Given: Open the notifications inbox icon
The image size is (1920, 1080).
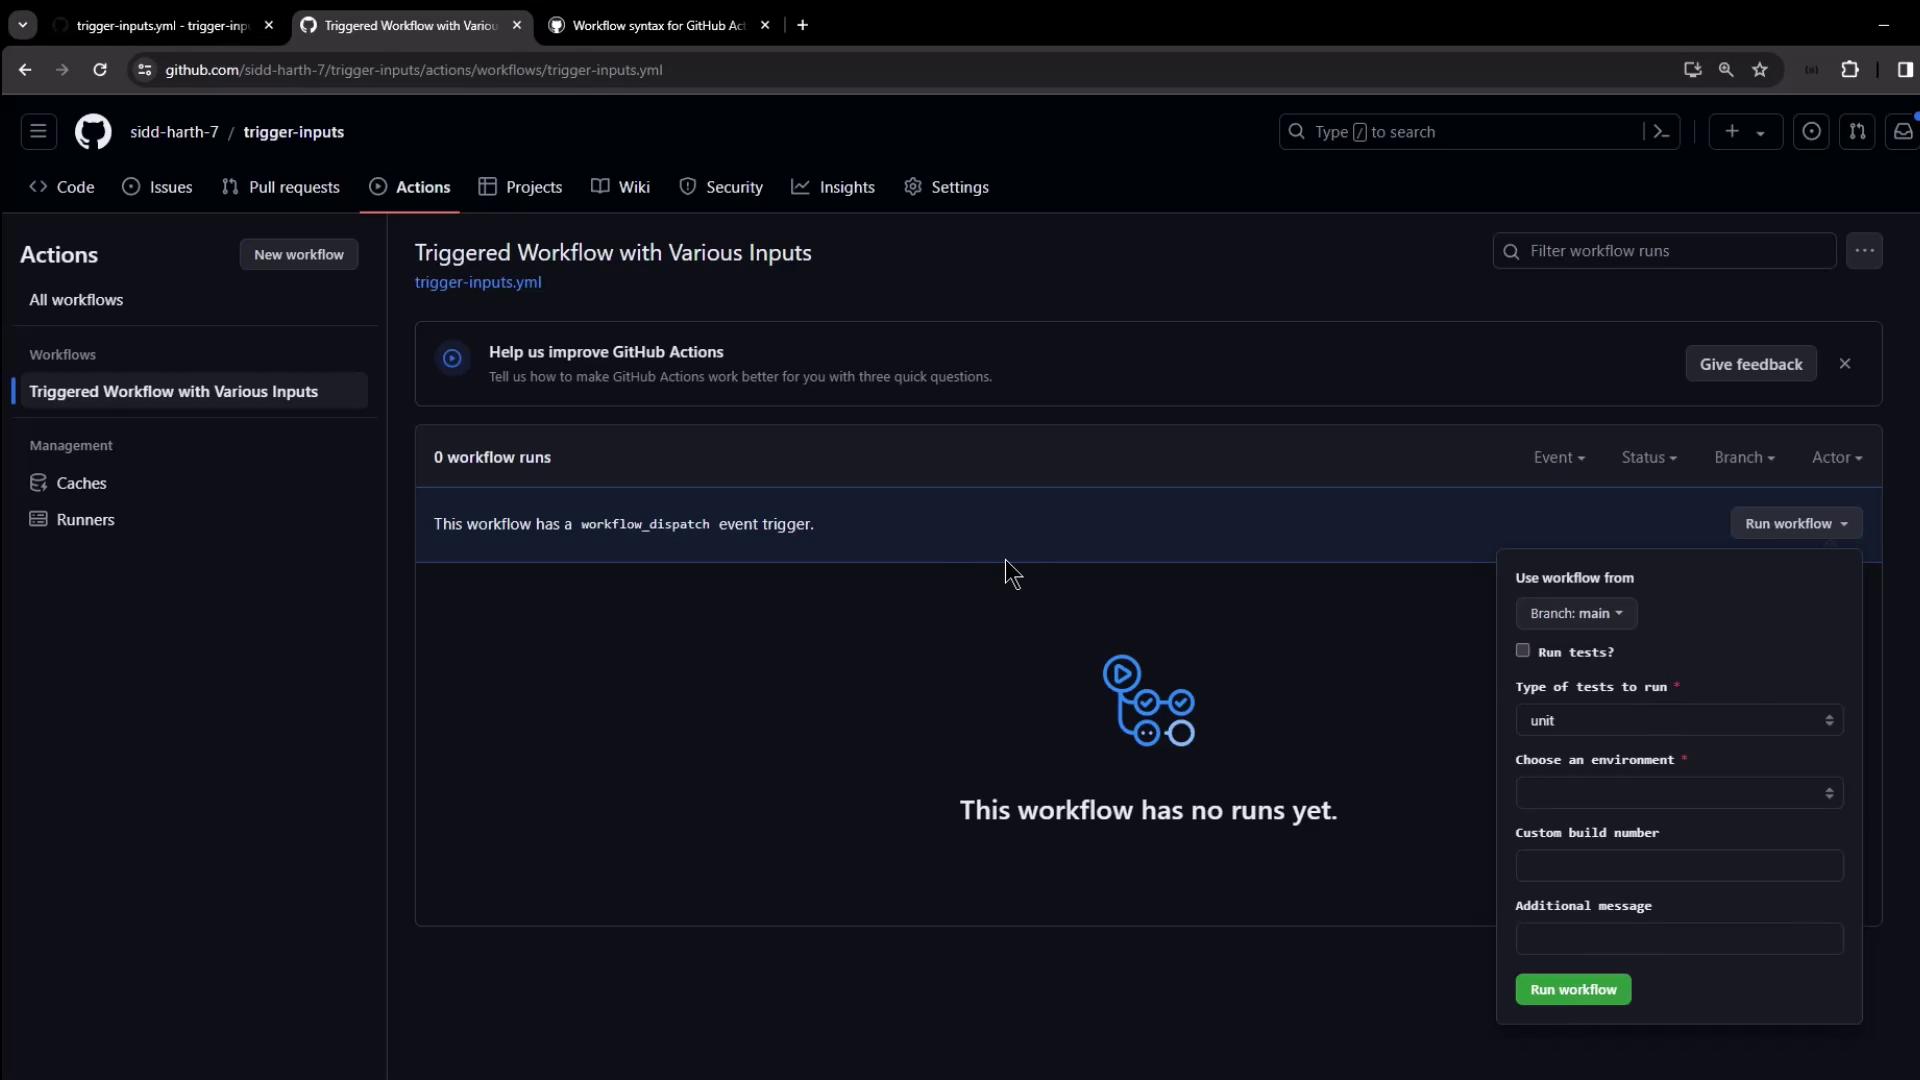Looking at the screenshot, I should (x=1902, y=132).
